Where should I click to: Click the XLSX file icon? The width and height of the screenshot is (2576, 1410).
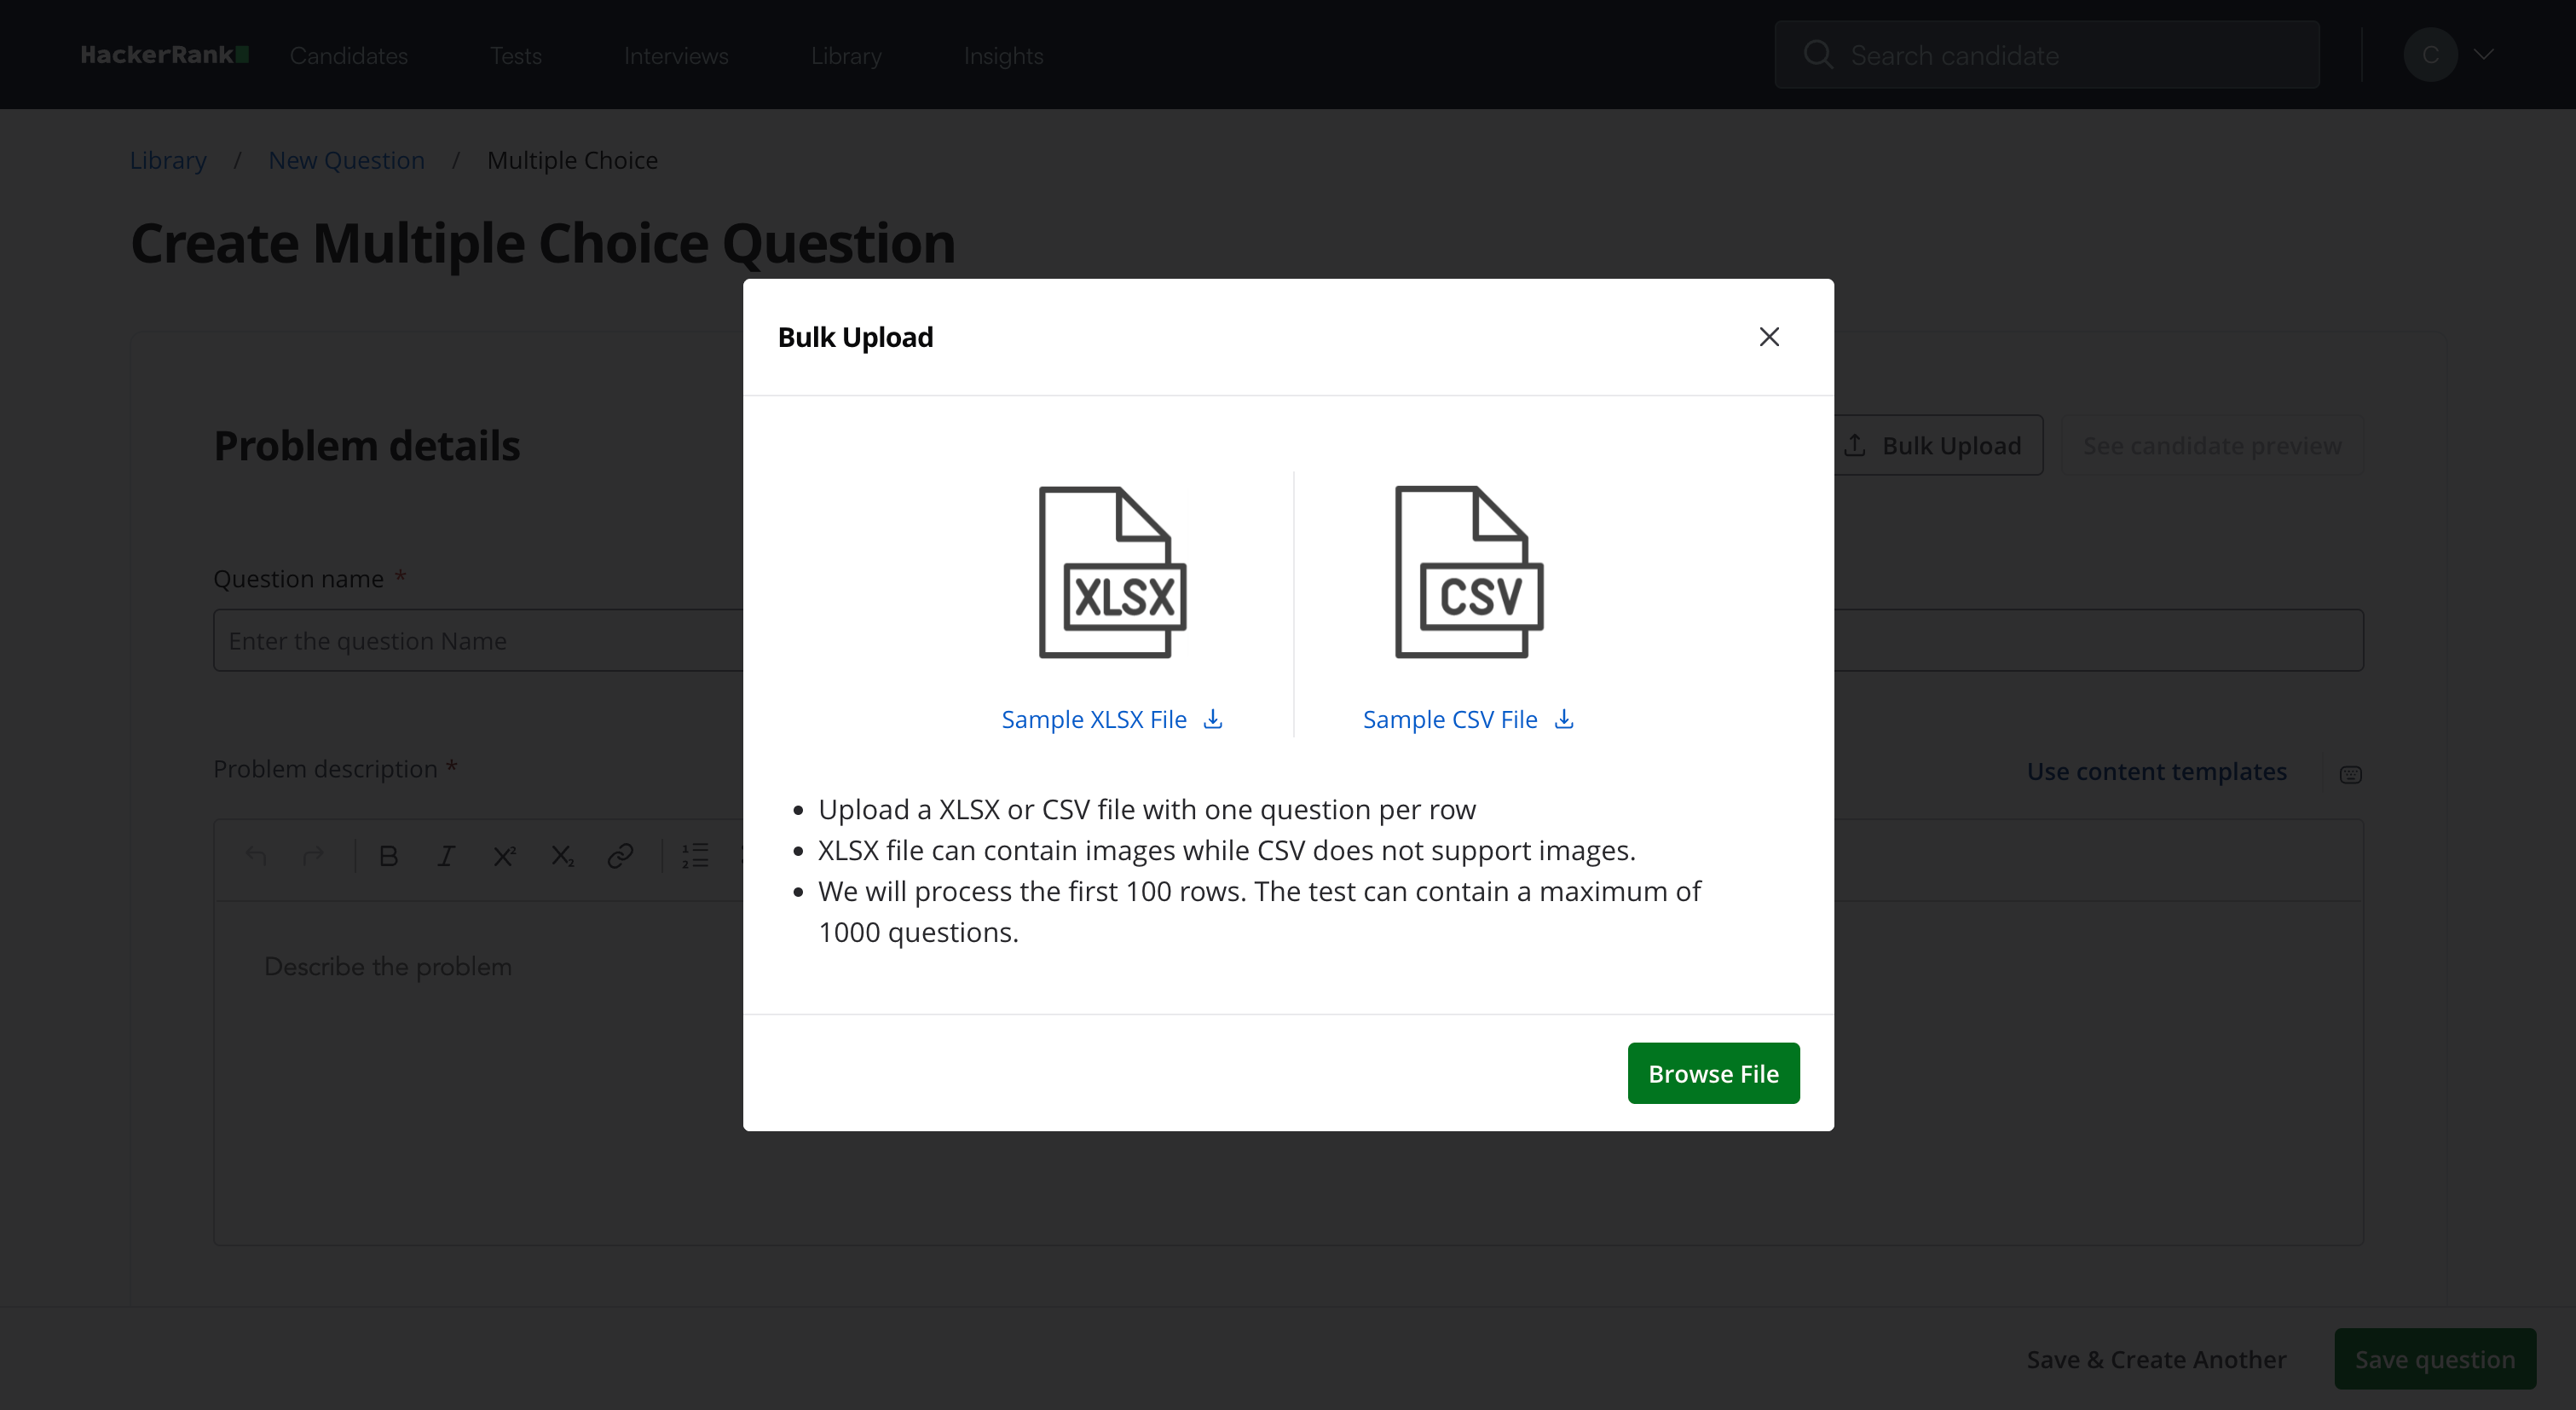click(1112, 572)
